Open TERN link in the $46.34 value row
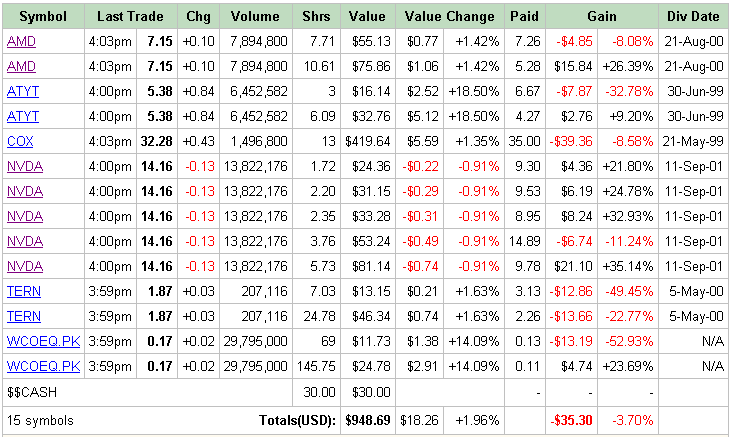 [24, 316]
